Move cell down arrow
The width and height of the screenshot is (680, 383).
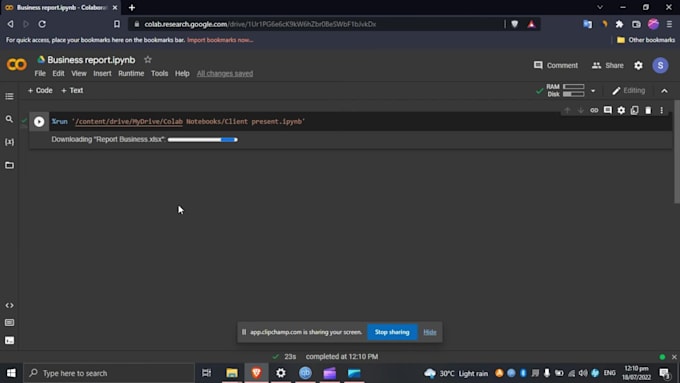[580, 110]
